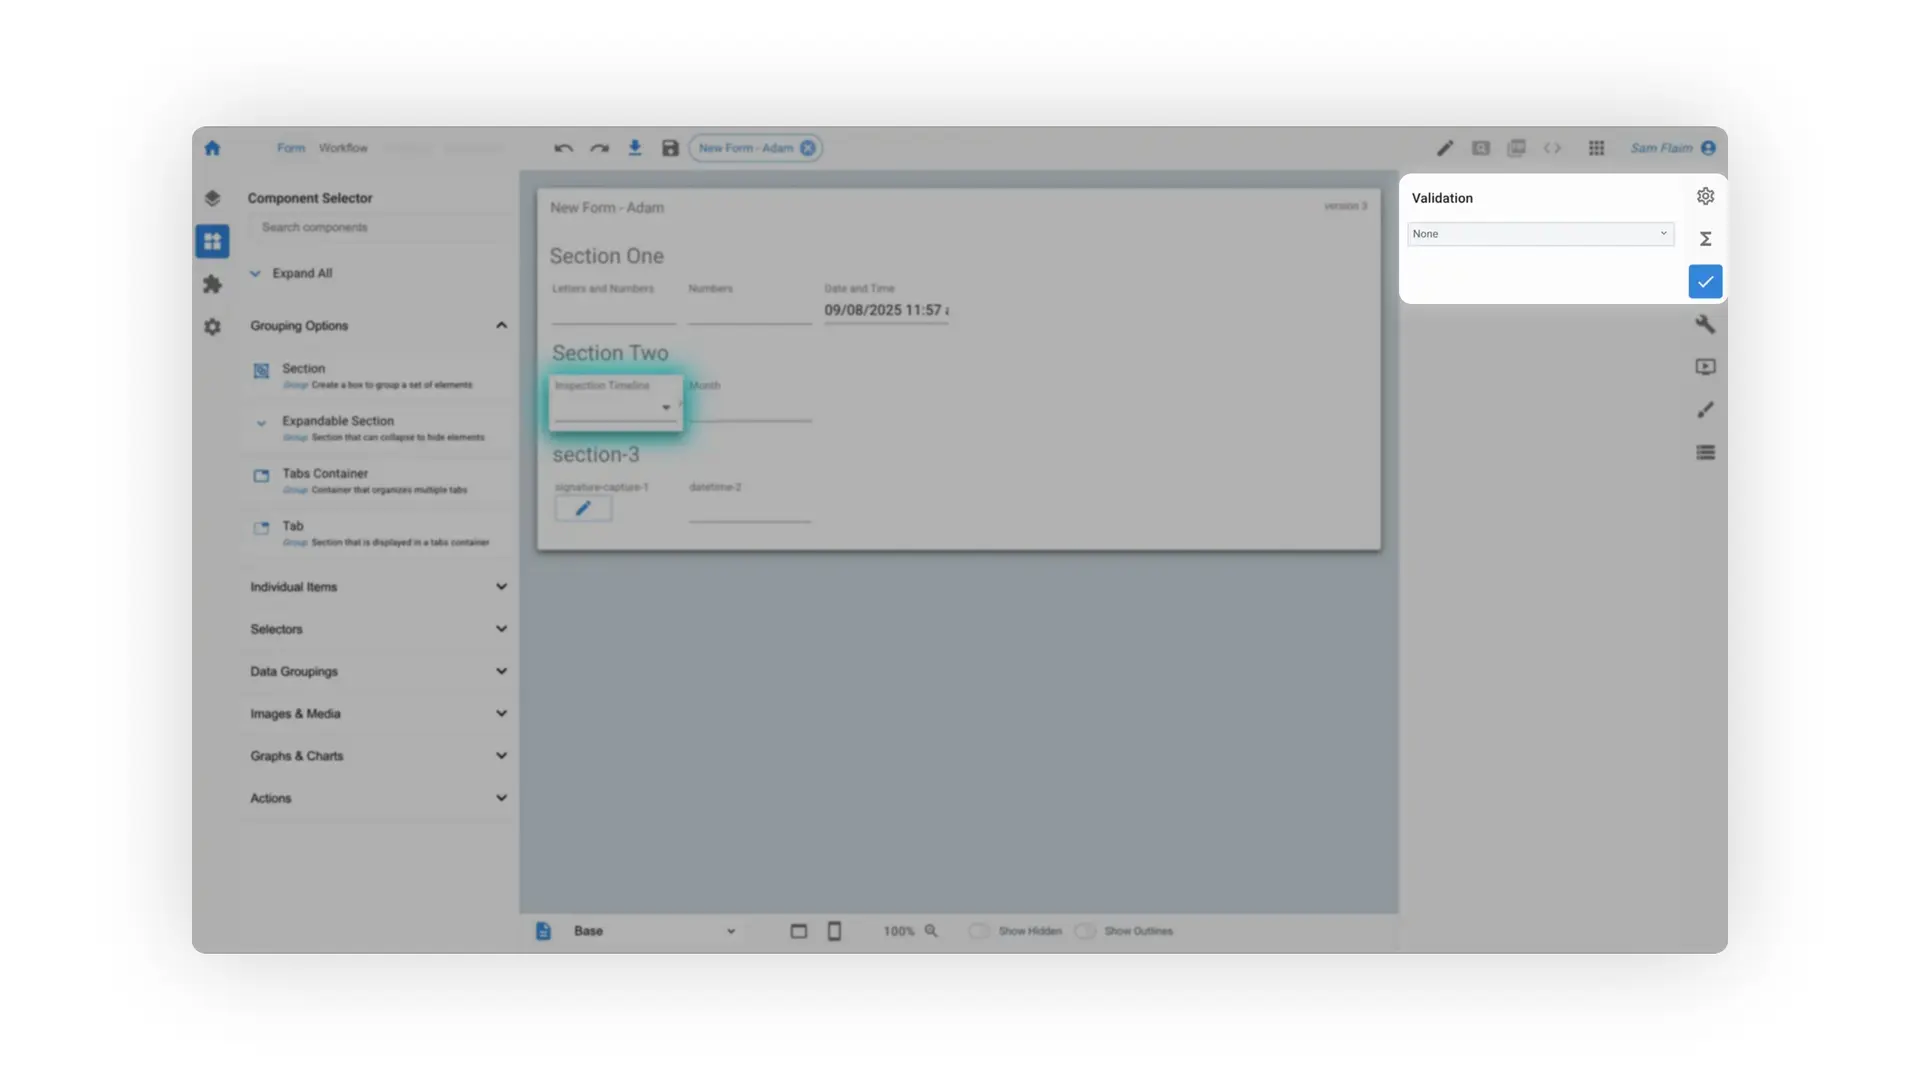This screenshot has height=1080, width=1920.
Task: Expand the Individual Items category
Action: (x=501, y=587)
